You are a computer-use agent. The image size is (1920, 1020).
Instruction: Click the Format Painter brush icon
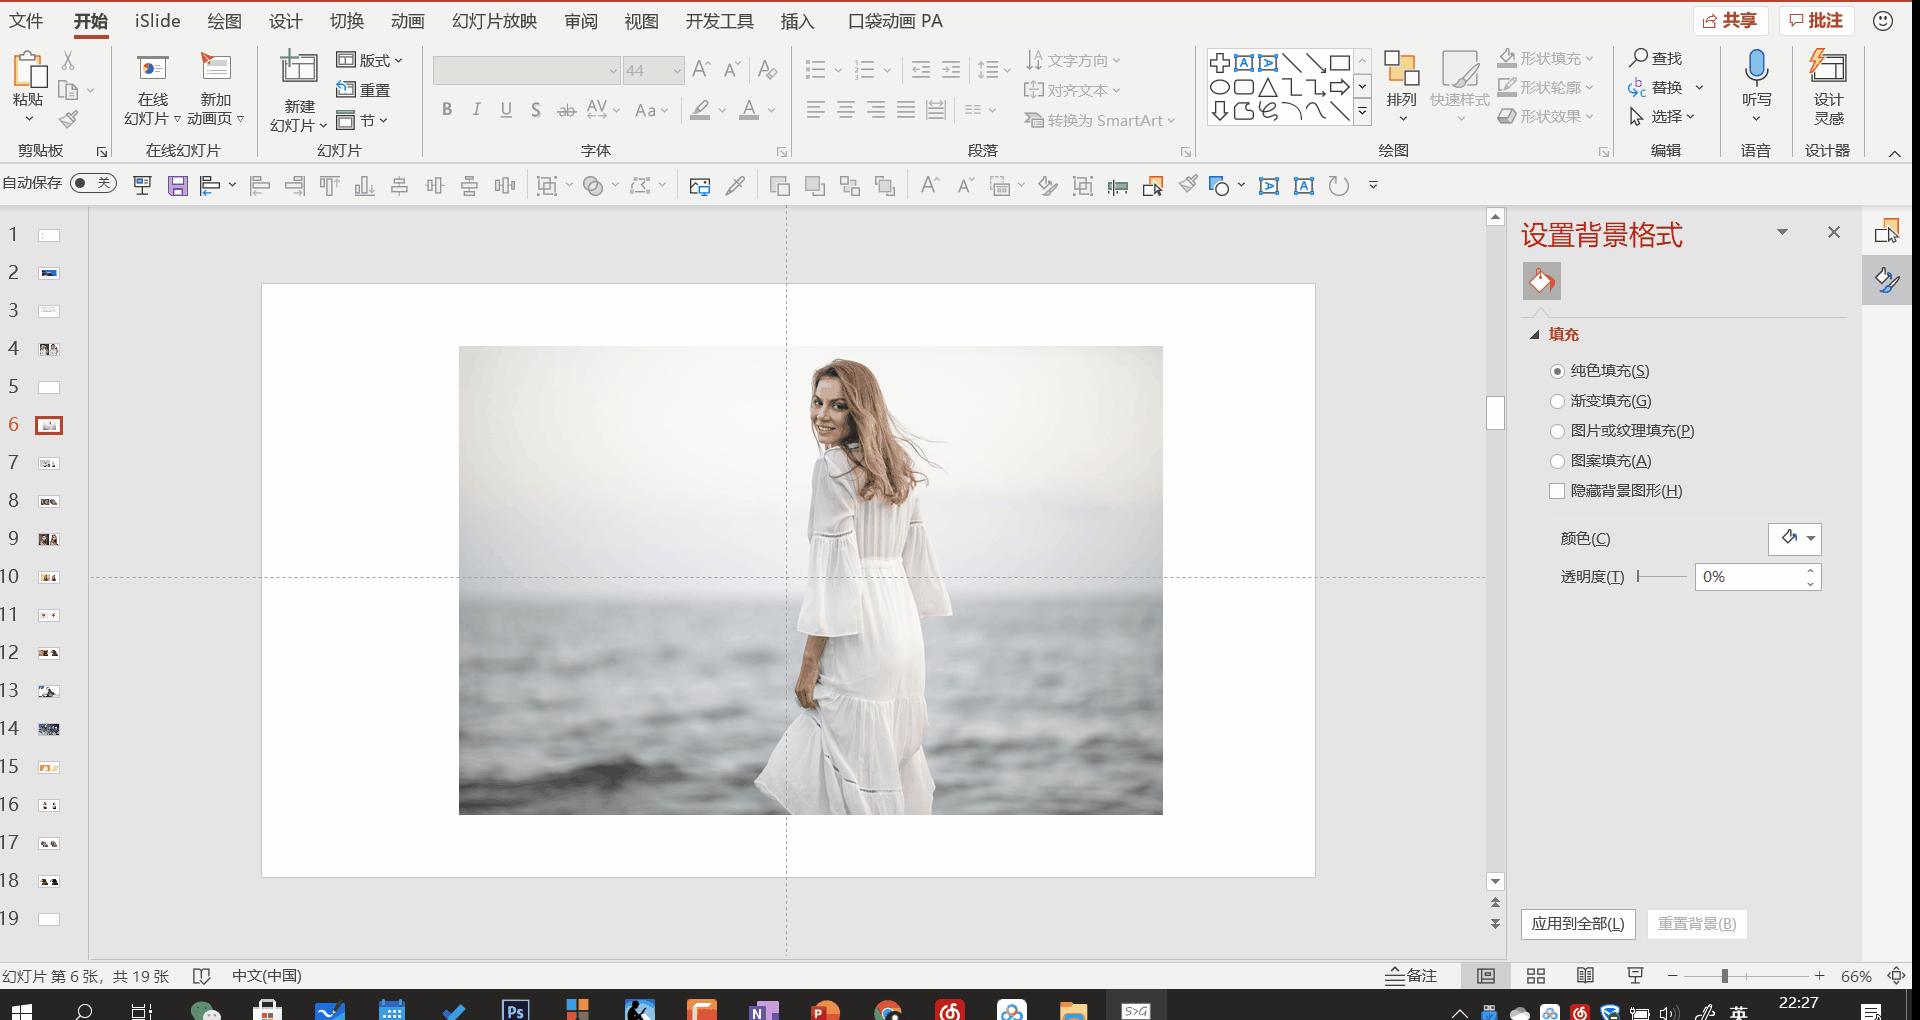click(68, 120)
